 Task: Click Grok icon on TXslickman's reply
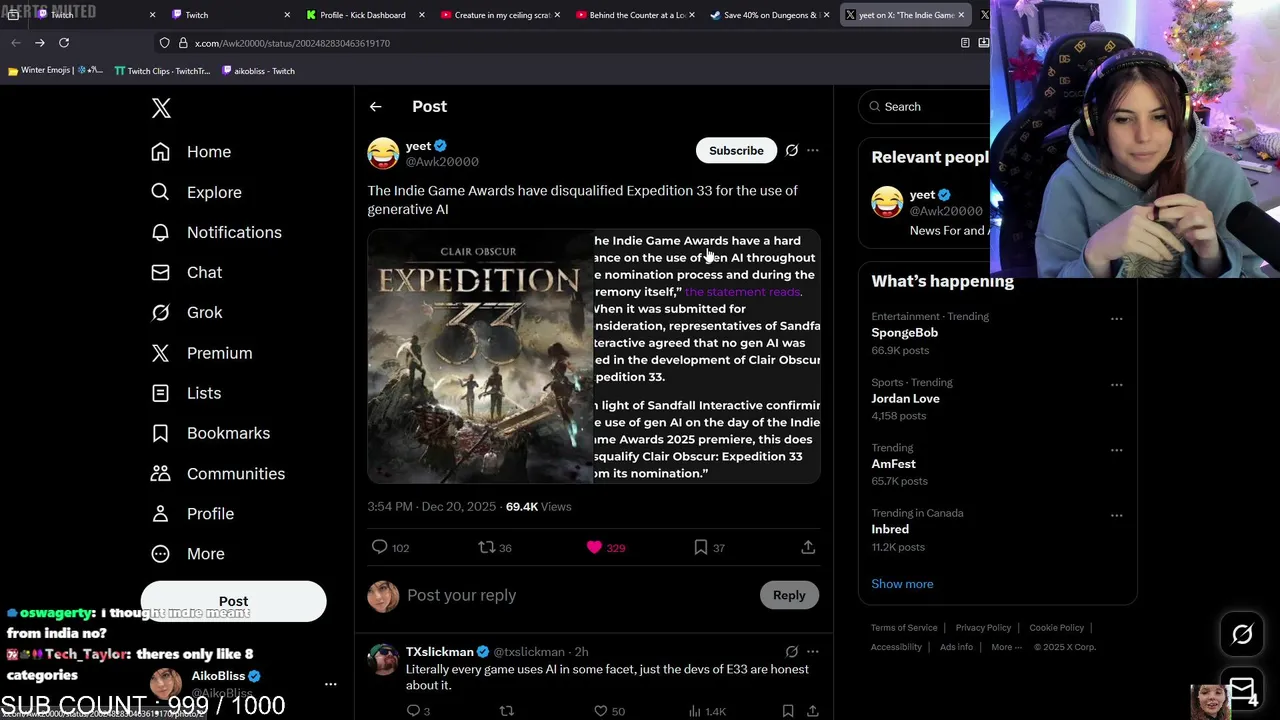(x=792, y=652)
